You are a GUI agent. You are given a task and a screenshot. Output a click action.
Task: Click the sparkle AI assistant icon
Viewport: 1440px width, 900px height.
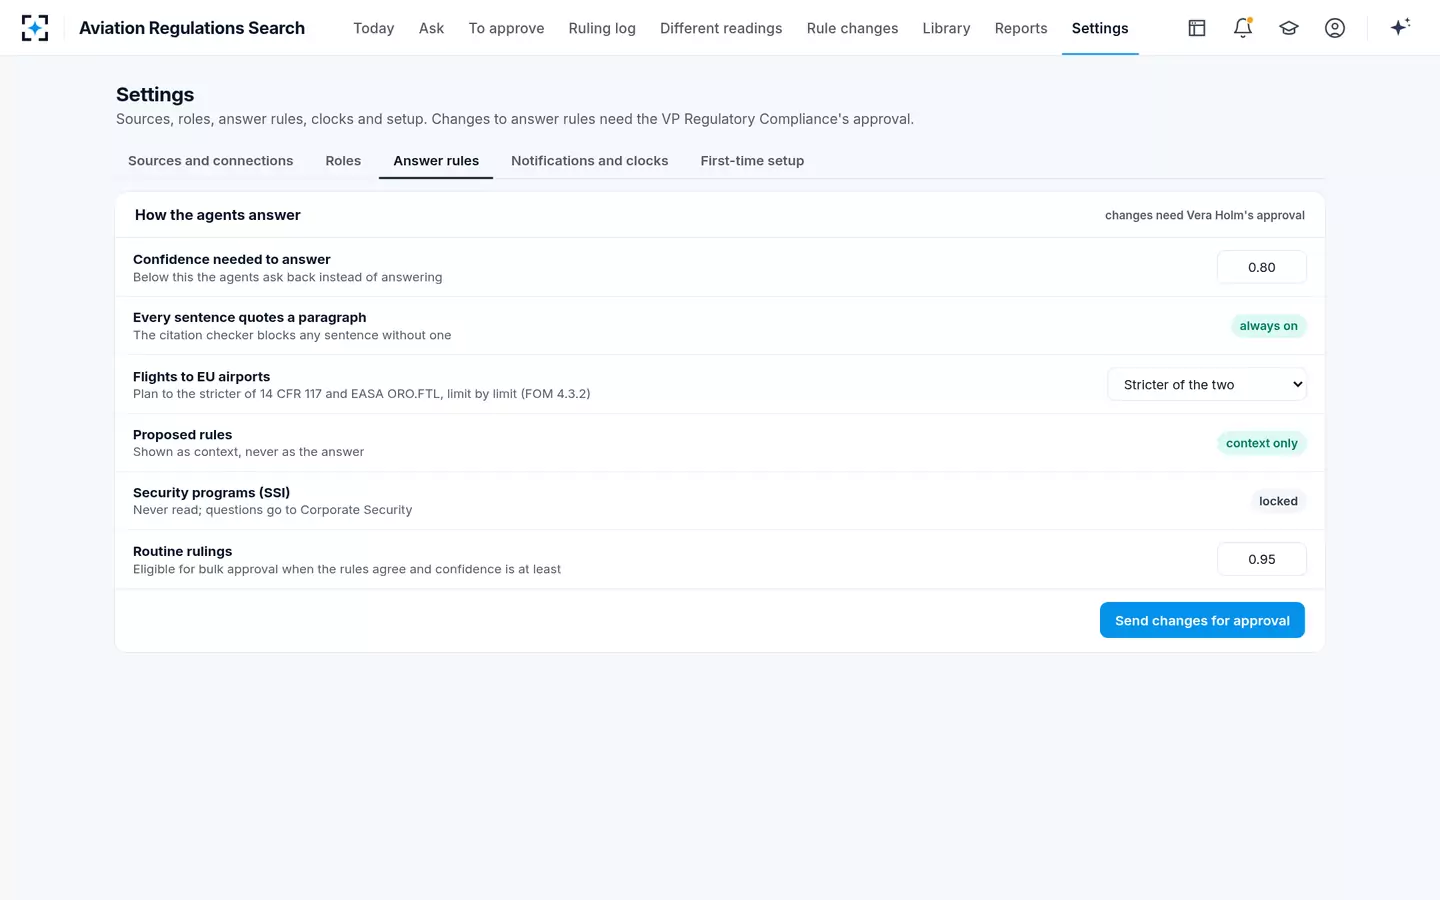coord(1400,27)
